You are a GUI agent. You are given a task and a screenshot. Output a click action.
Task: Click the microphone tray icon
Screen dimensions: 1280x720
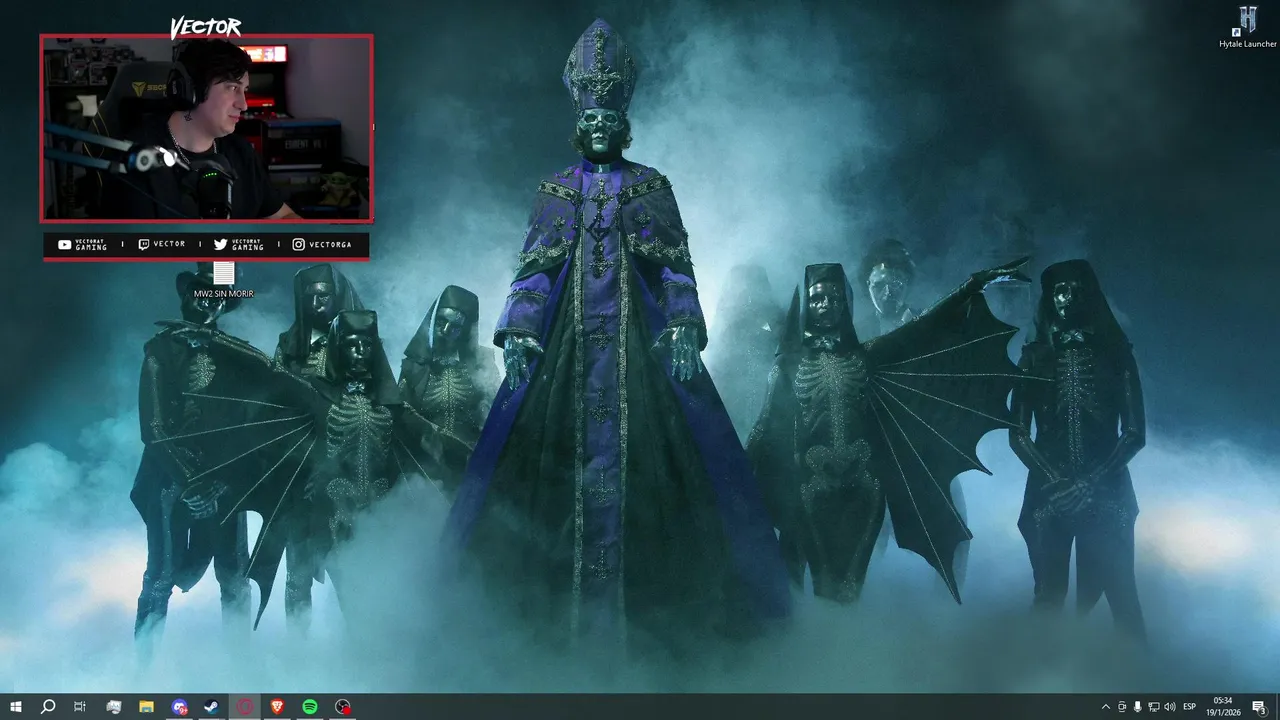tap(1137, 707)
